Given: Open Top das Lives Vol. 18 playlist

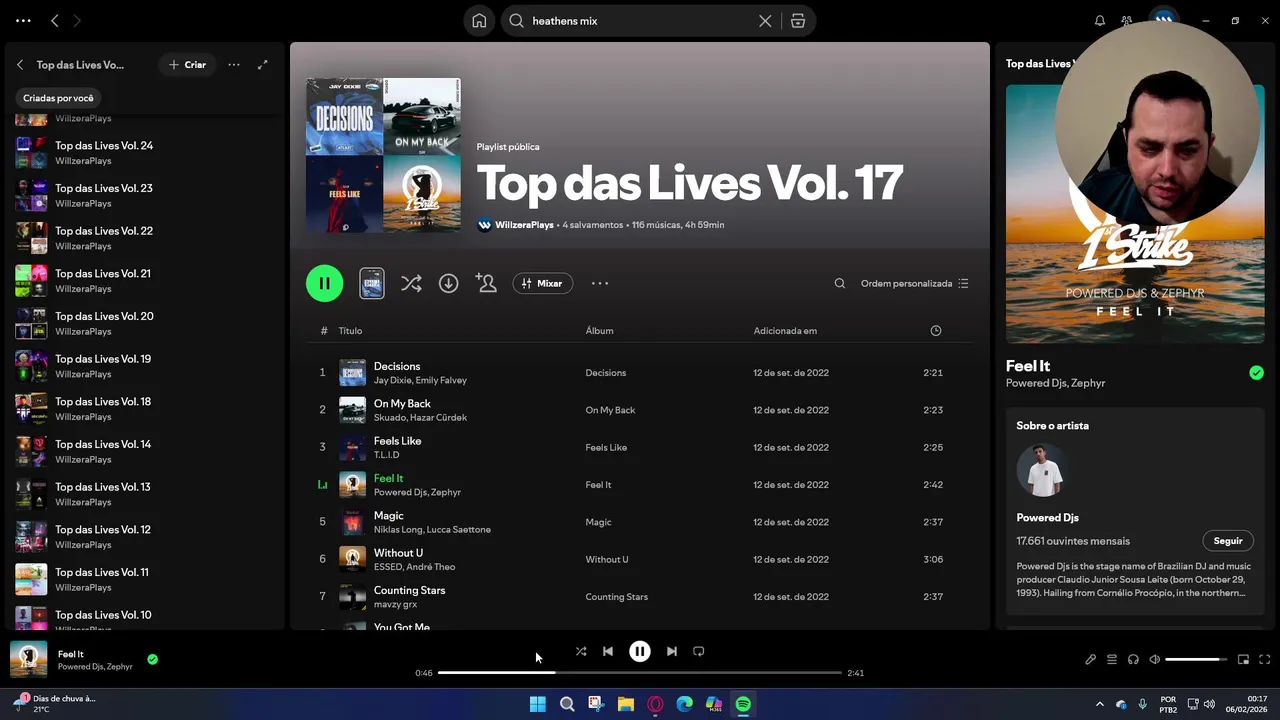Looking at the screenshot, I should 145,408.
